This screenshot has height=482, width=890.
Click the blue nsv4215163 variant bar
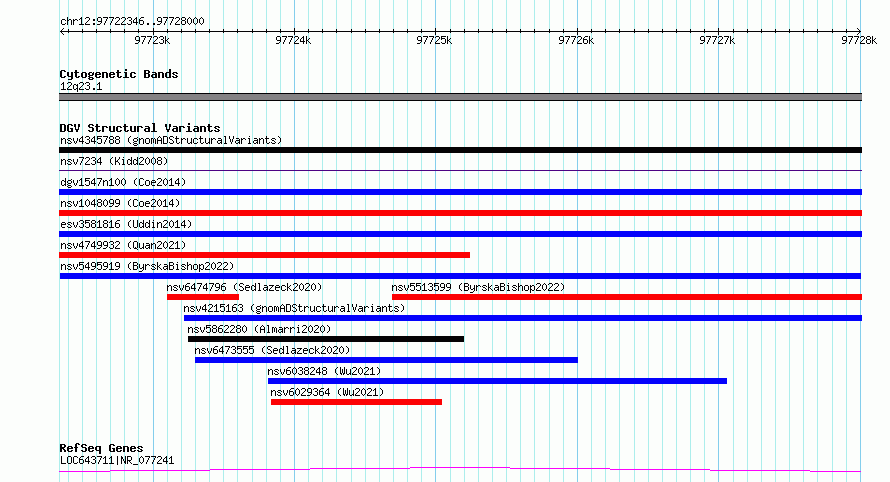523,318
